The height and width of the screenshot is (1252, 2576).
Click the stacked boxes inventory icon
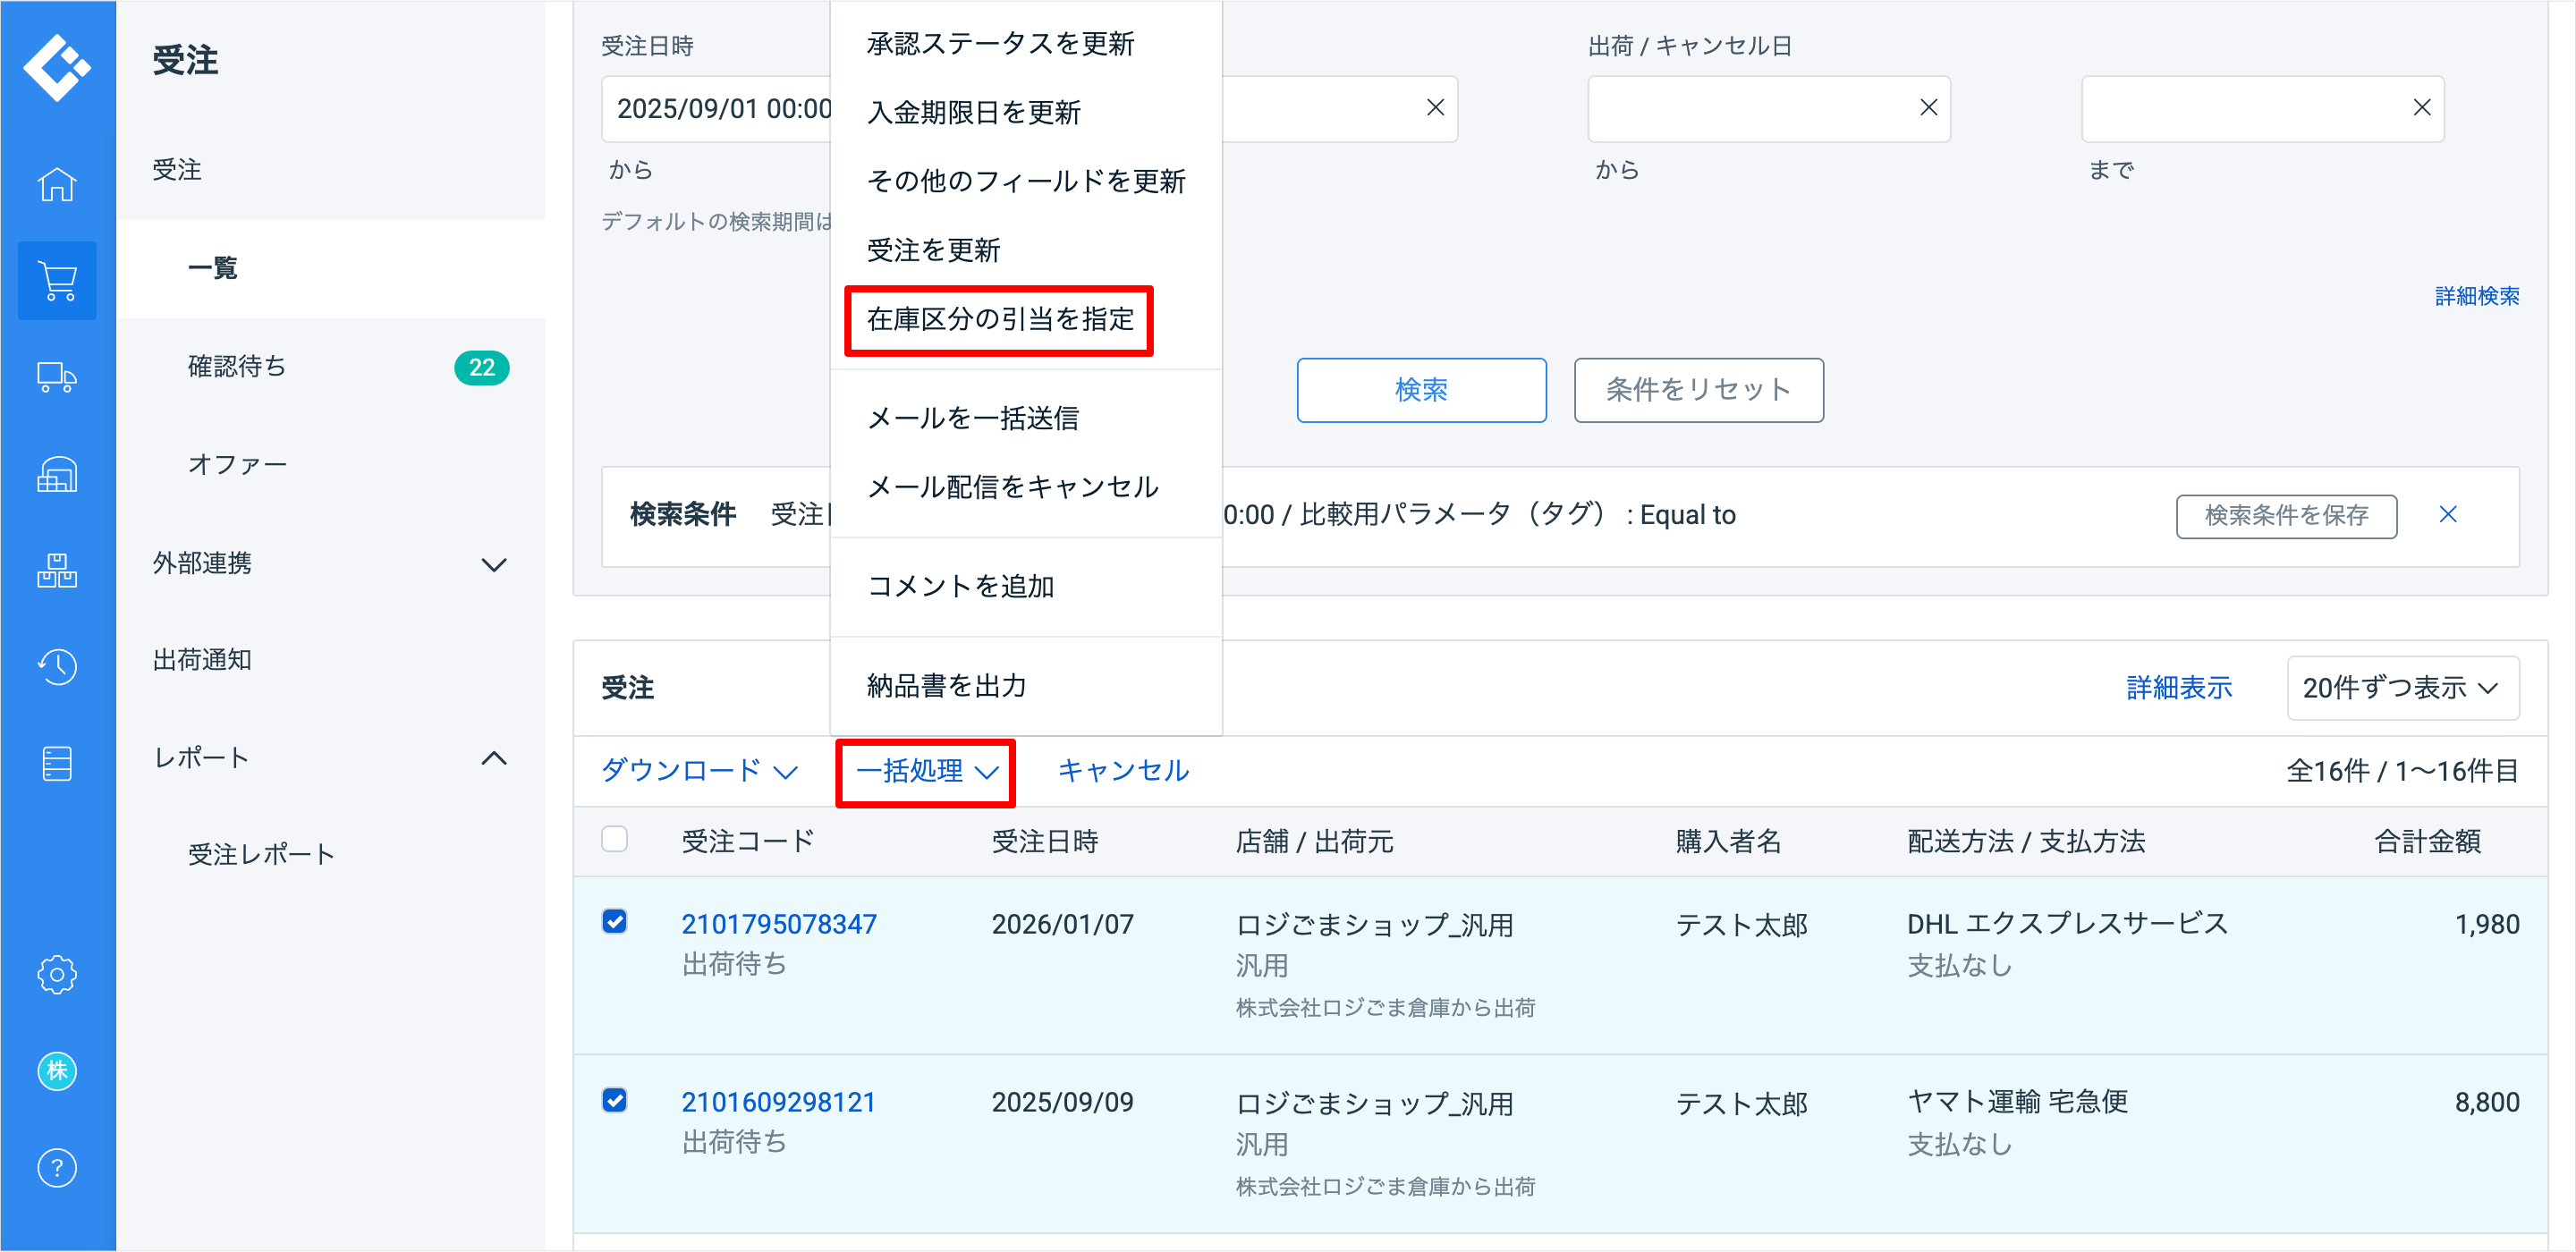click(57, 571)
